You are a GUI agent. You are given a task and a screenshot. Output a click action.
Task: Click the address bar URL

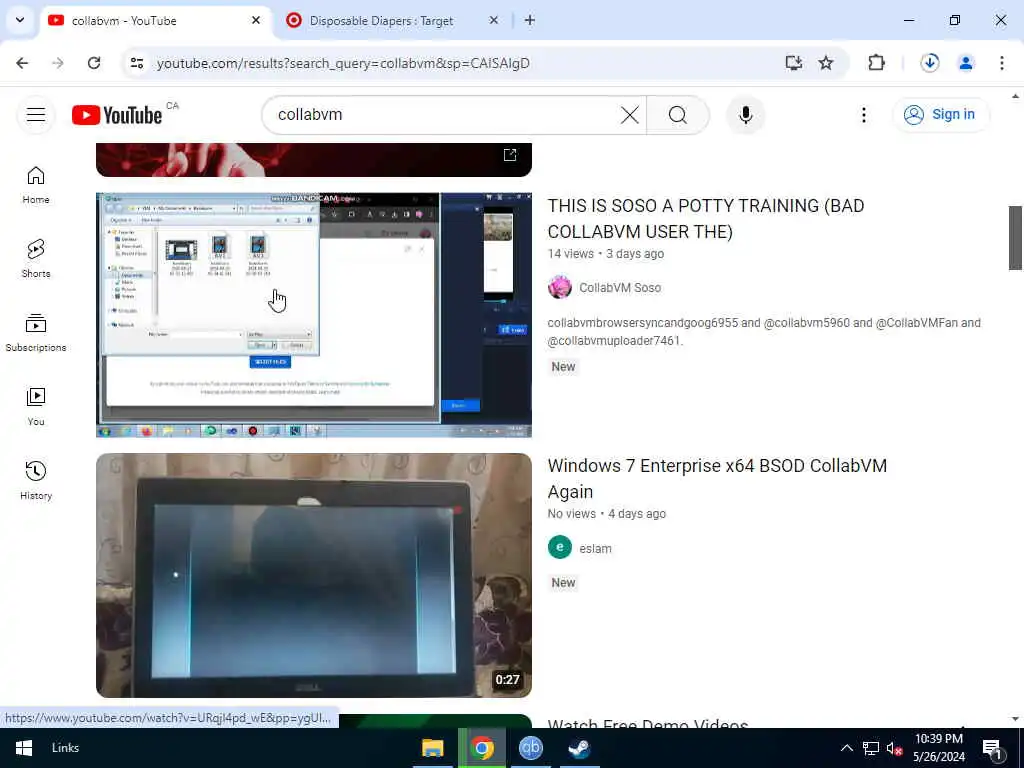[344, 63]
